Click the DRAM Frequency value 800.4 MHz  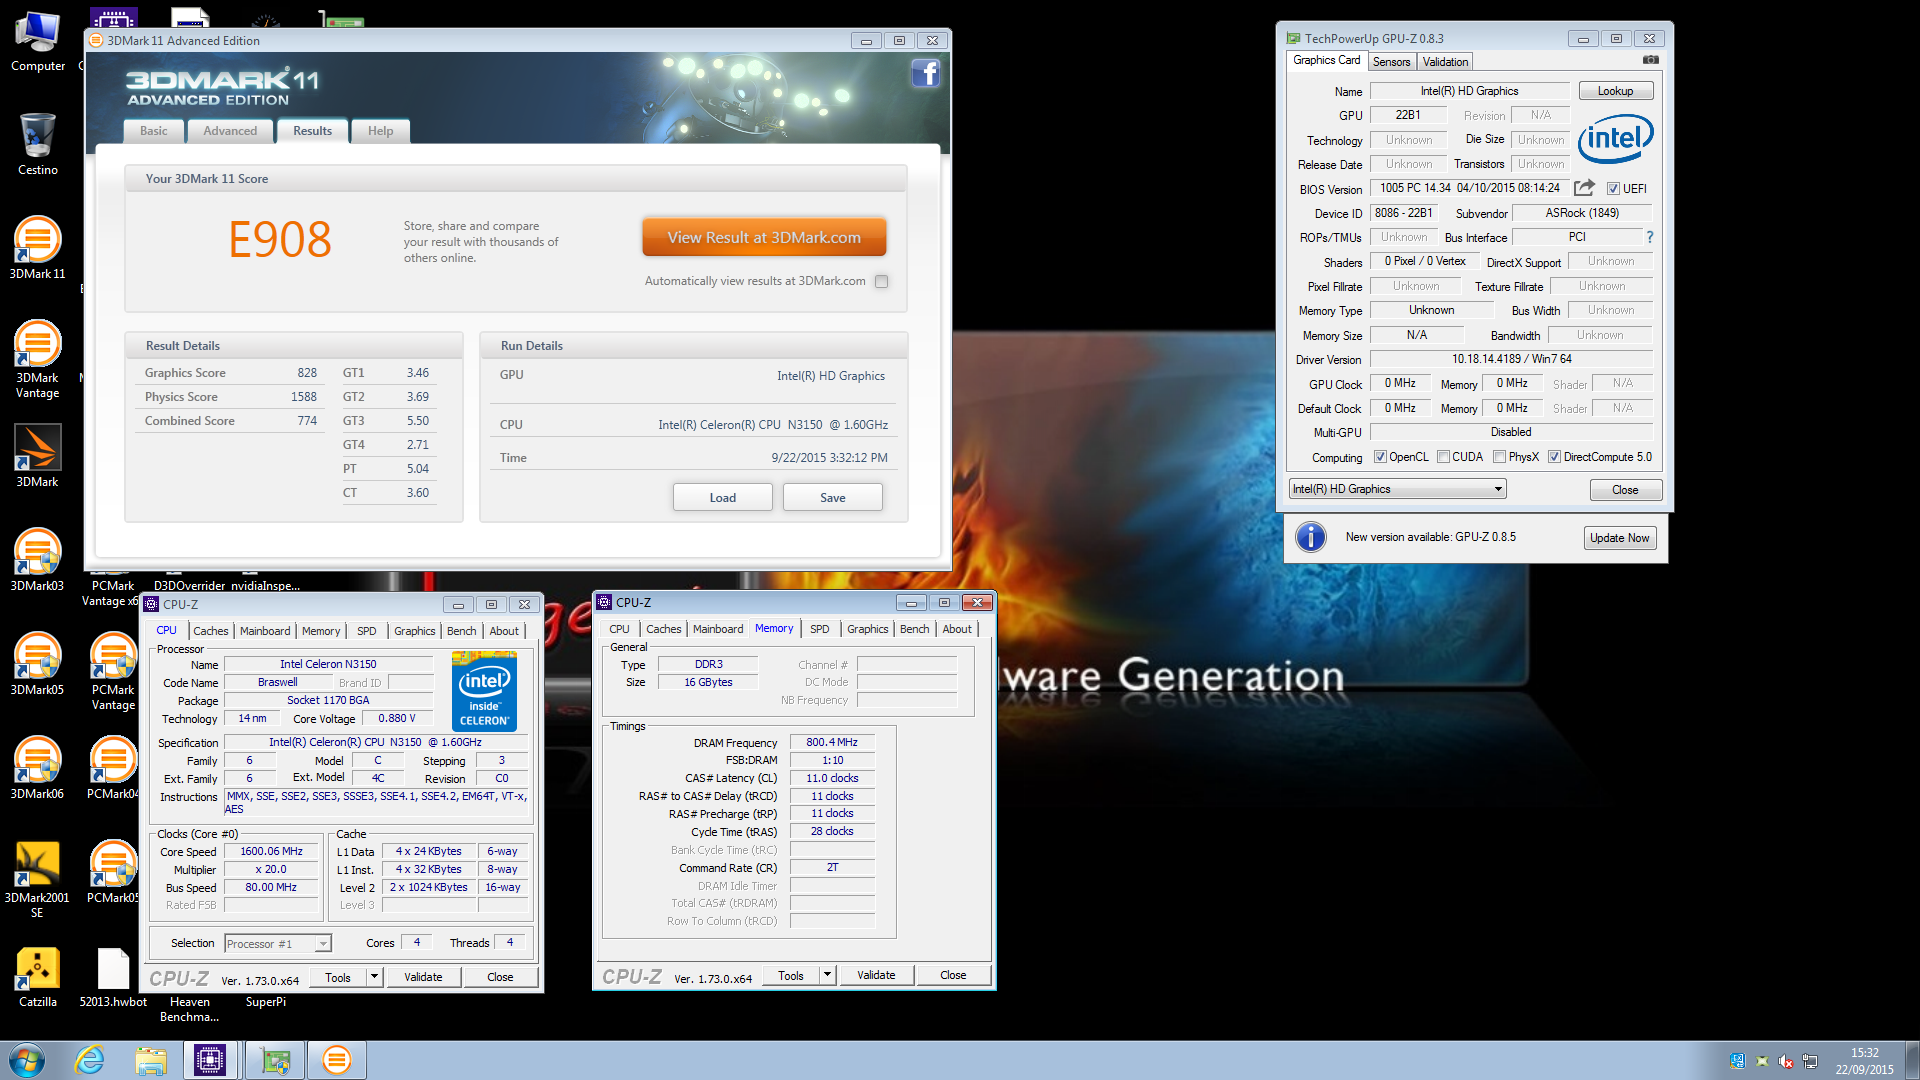[832, 743]
